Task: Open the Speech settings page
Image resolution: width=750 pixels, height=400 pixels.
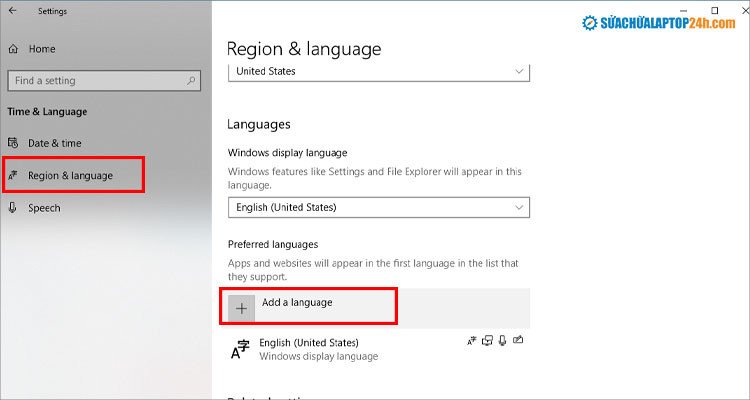Action: point(44,208)
